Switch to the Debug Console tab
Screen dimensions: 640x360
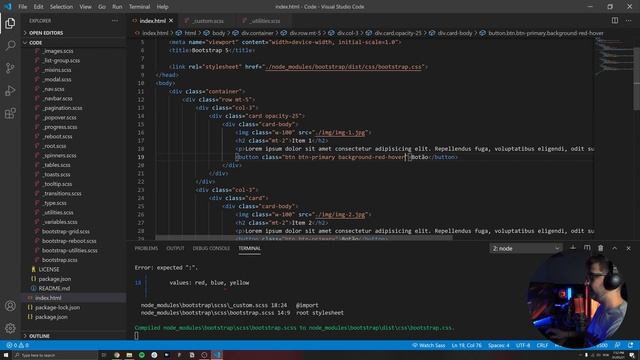click(x=211, y=248)
